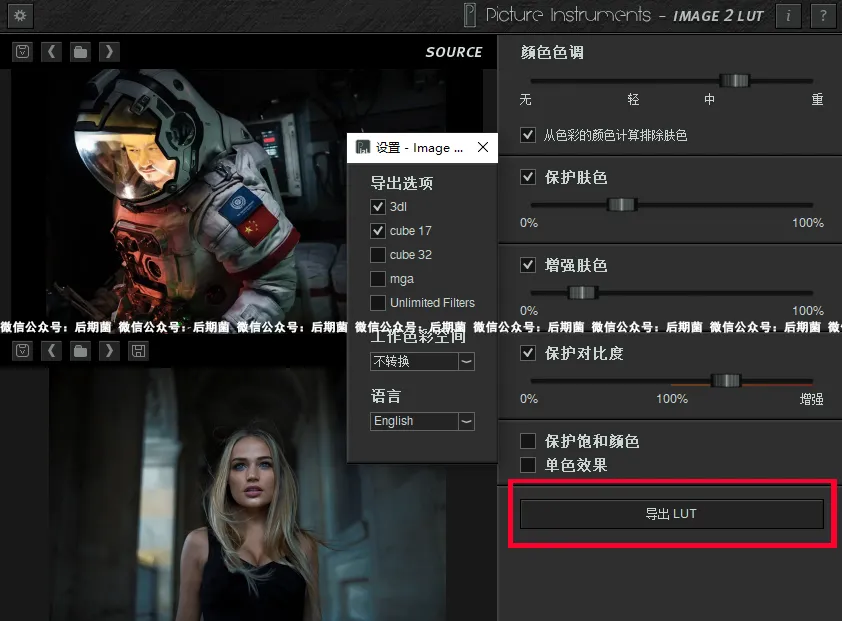Open the help question mark button

[823, 16]
